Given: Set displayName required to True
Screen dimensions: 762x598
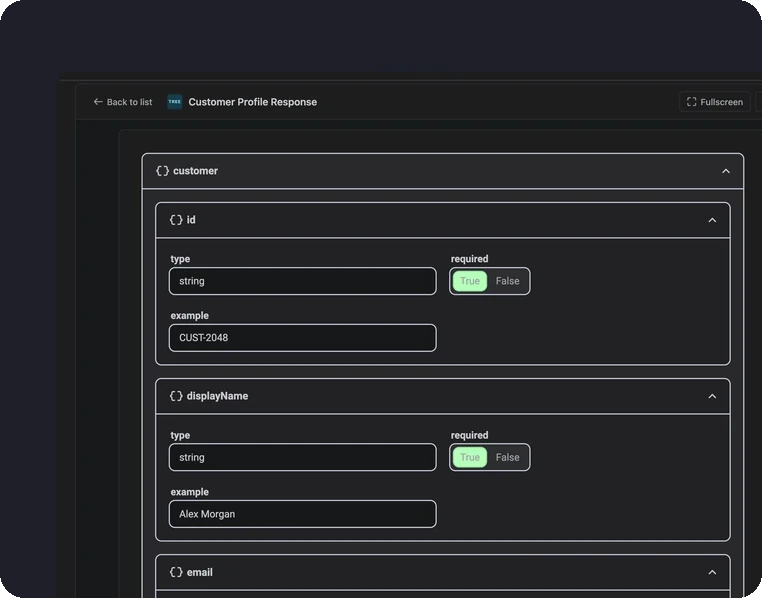Looking at the screenshot, I should 469,458.
